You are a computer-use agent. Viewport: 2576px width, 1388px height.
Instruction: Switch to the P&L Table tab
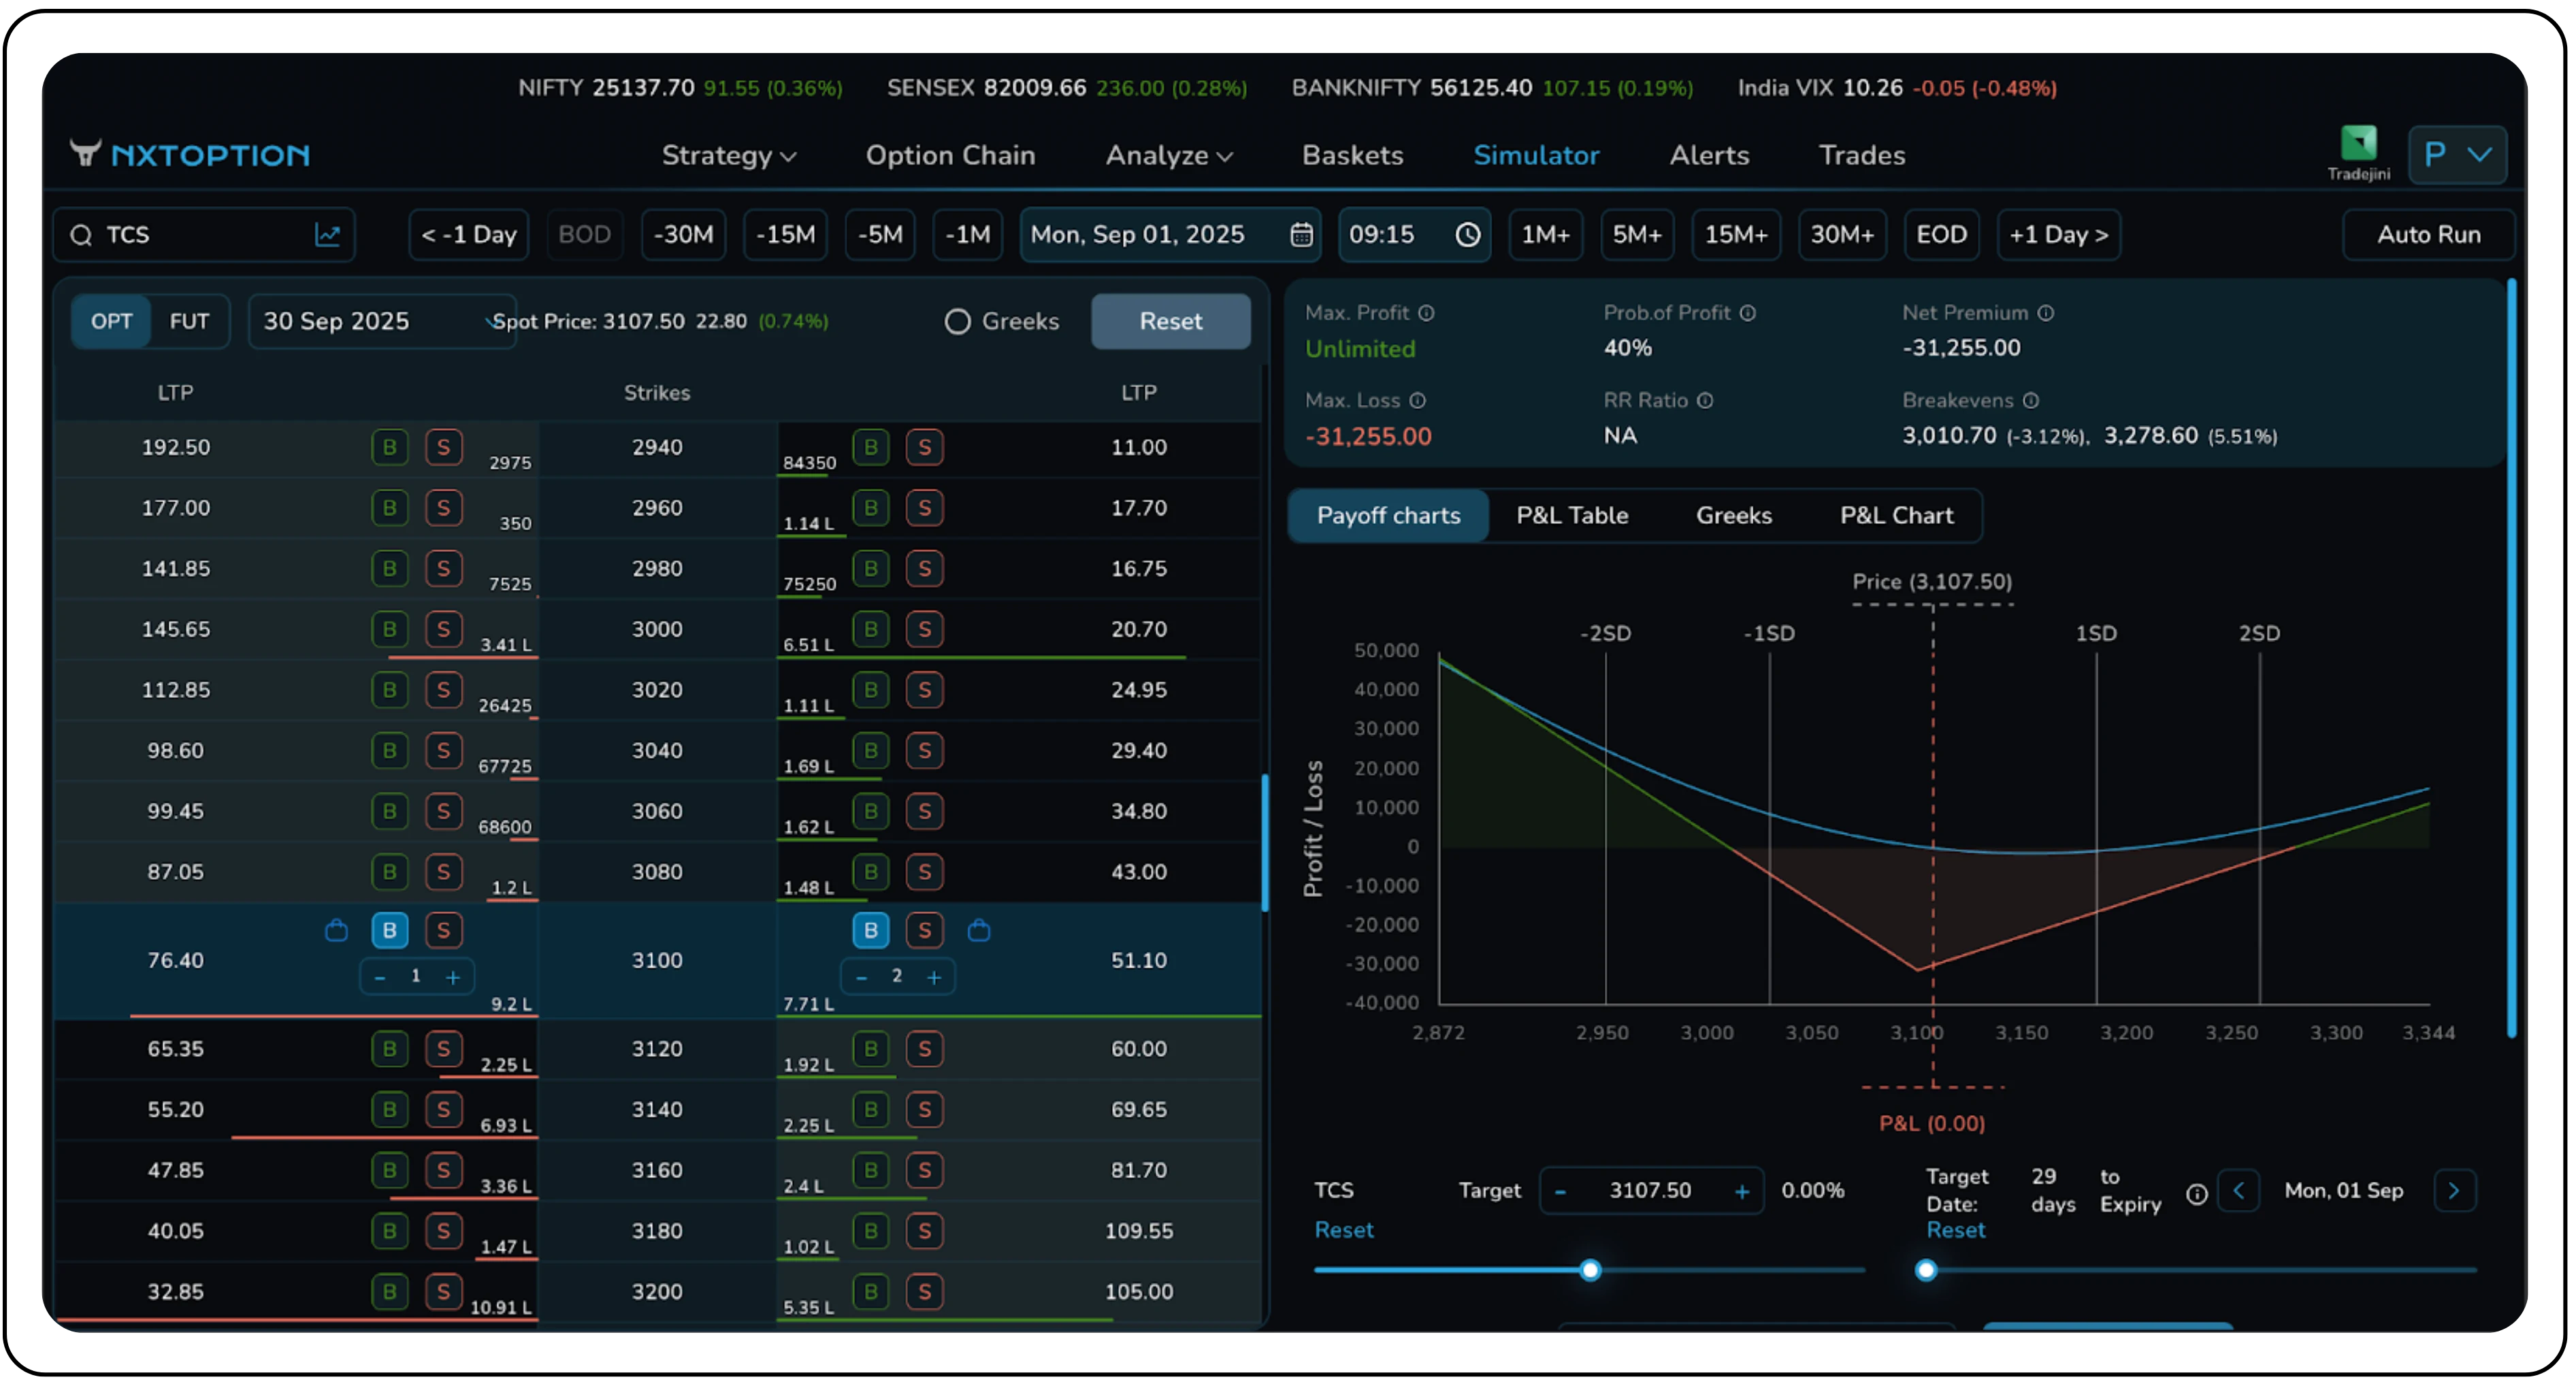1571,516
